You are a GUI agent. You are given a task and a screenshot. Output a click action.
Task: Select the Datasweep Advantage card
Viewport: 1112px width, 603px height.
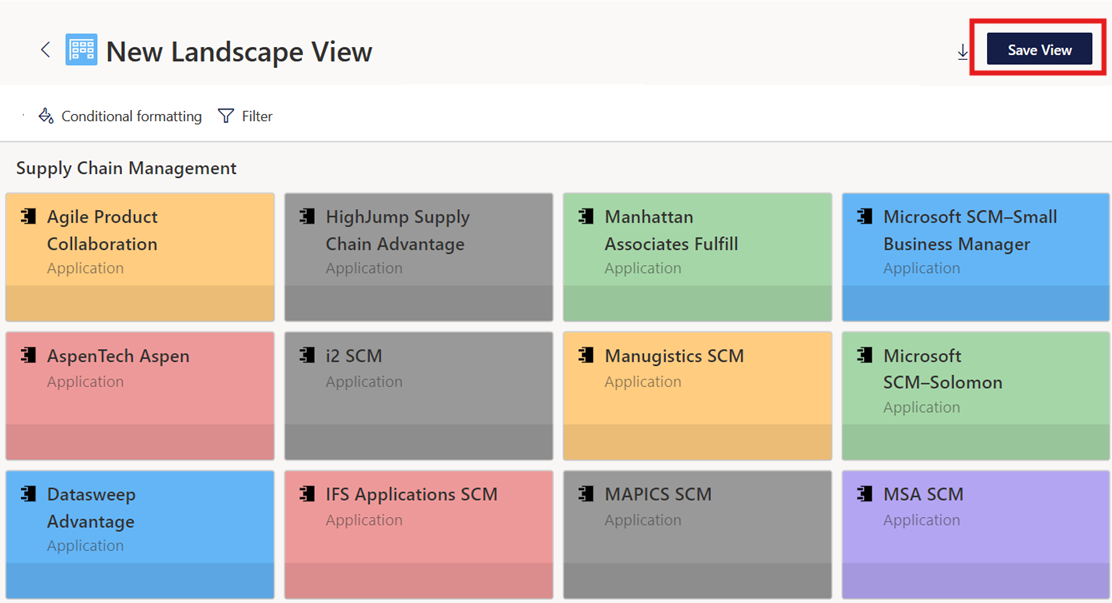tap(140, 535)
